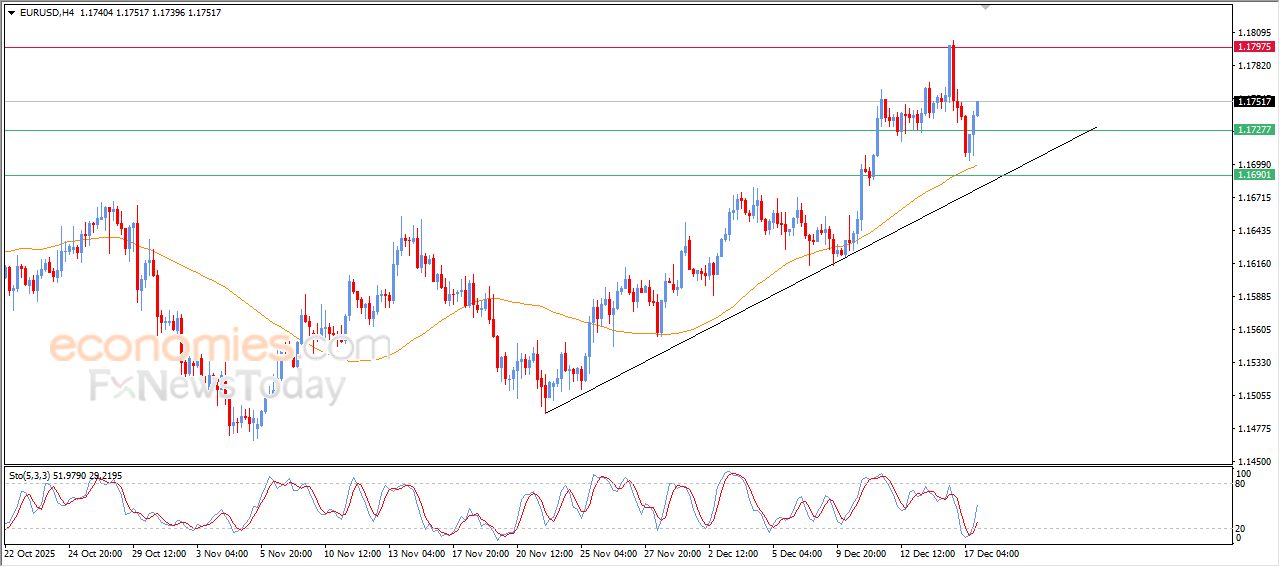Click the 22 Oct 2025 date label

[x=32, y=553]
